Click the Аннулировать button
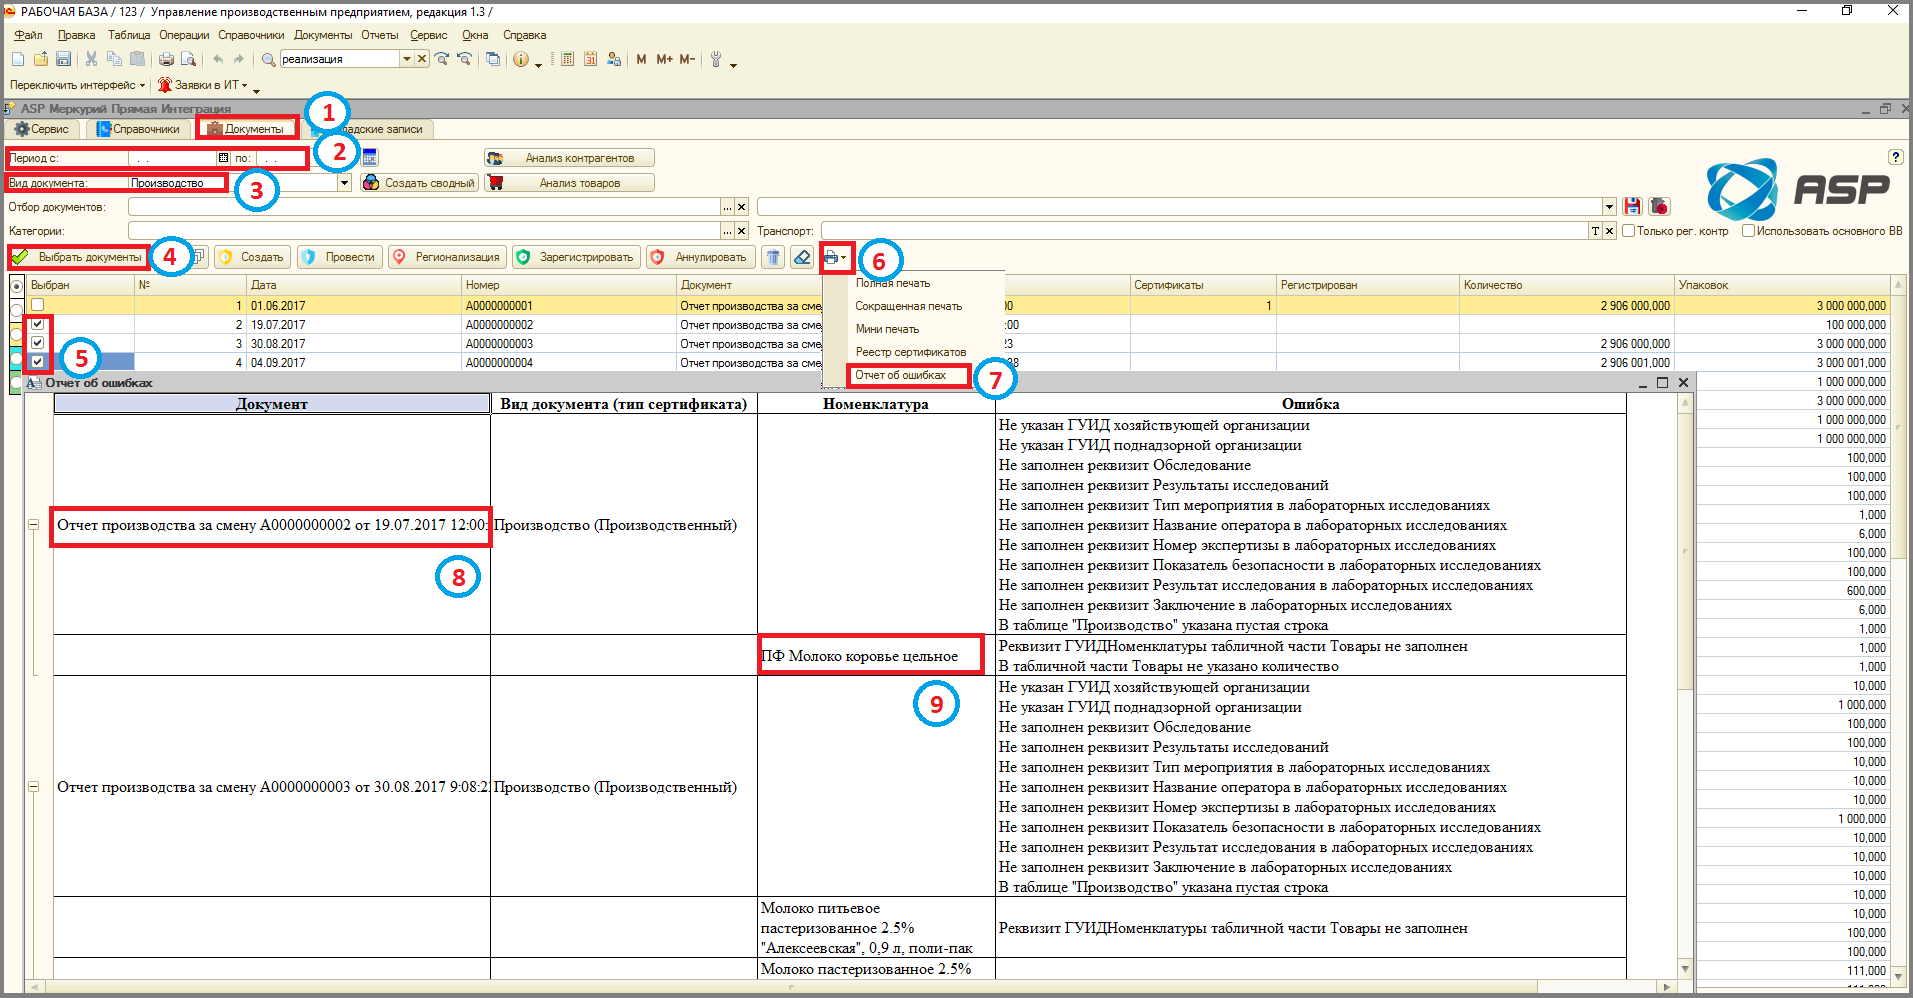This screenshot has height=998, width=1913. click(700, 257)
